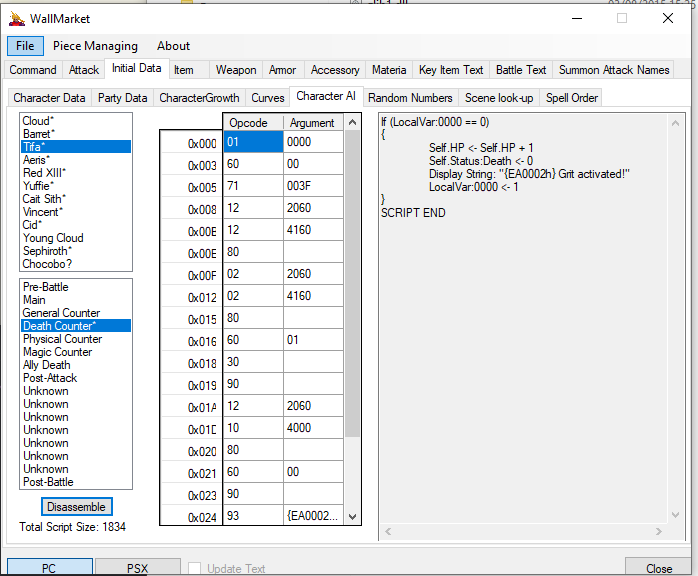The height and width of the screenshot is (576, 698).
Task: Switch to the Weapon tab
Action: [x=236, y=70]
